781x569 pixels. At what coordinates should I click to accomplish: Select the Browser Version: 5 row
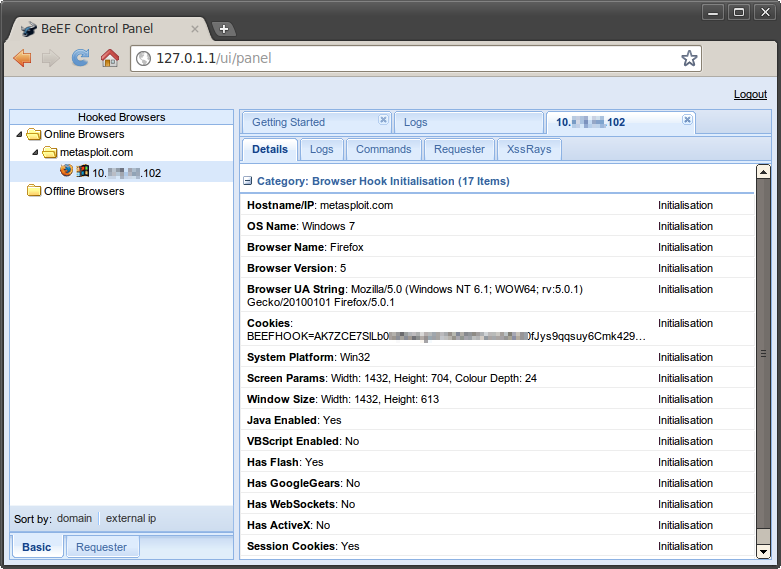point(497,268)
